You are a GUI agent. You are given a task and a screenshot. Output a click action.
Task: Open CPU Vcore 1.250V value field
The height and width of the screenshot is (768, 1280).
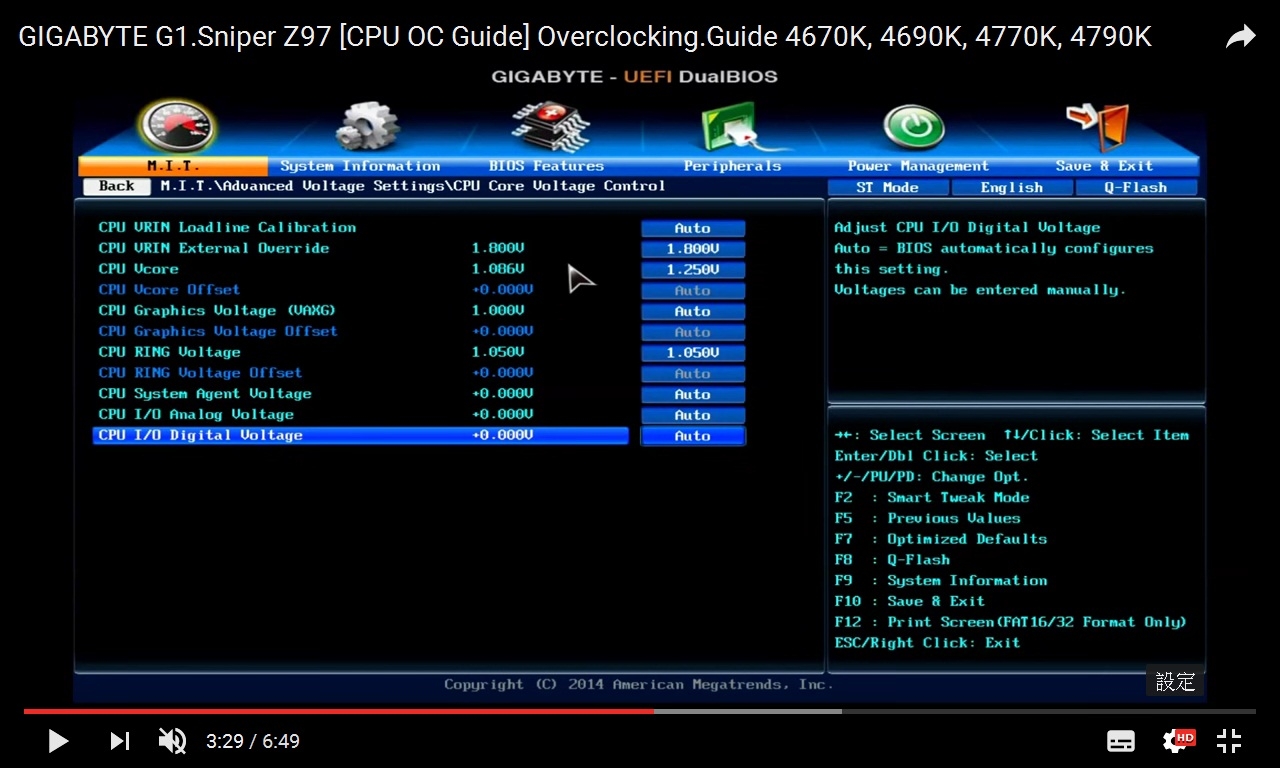pos(693,270)
